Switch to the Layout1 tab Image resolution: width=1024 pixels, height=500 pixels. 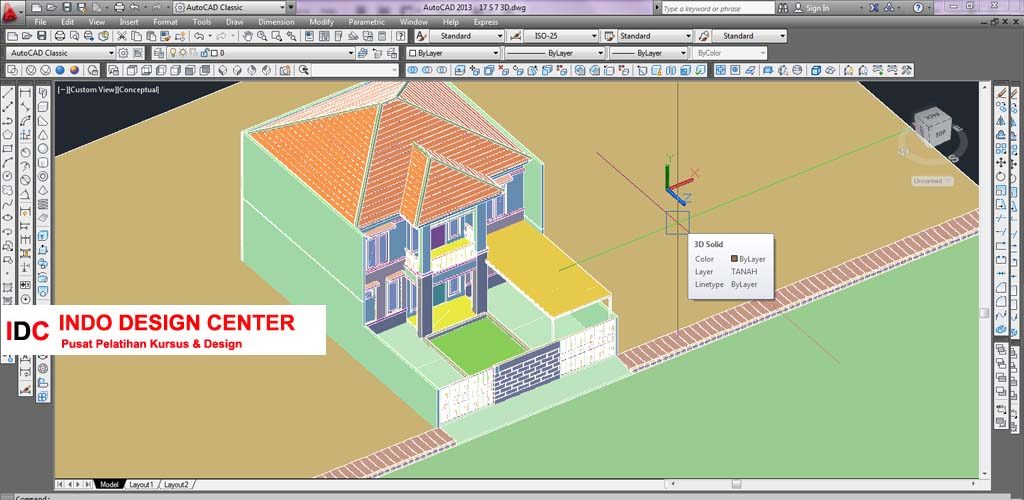click(x=141, y=484)
